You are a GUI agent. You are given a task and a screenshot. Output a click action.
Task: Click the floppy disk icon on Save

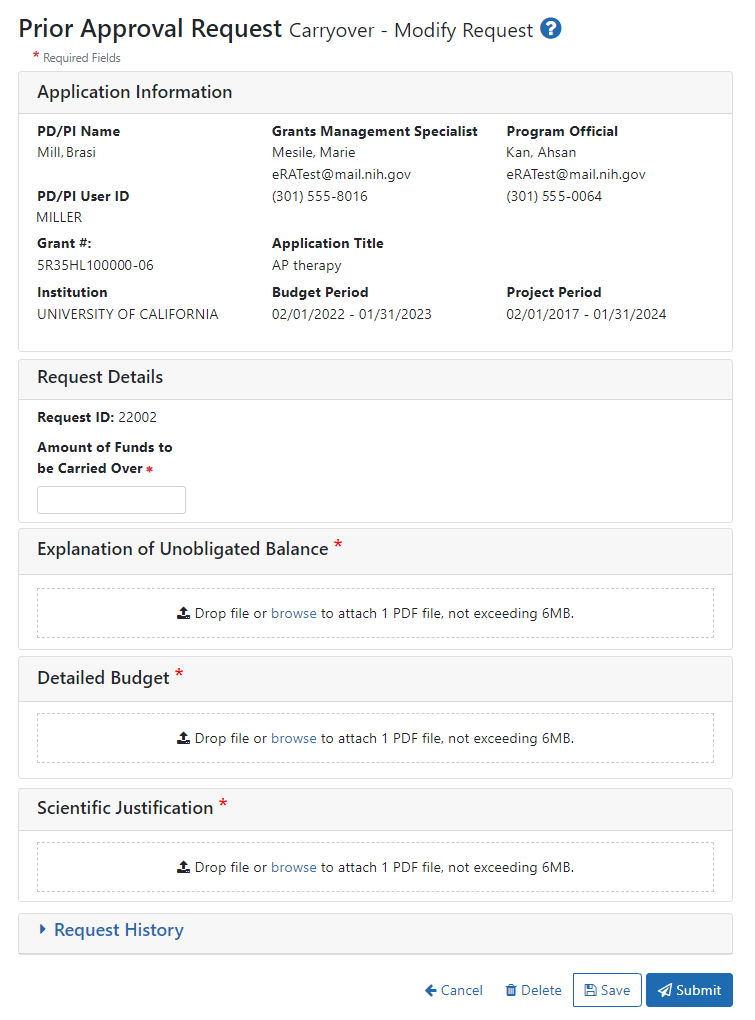tap(591, 990)
